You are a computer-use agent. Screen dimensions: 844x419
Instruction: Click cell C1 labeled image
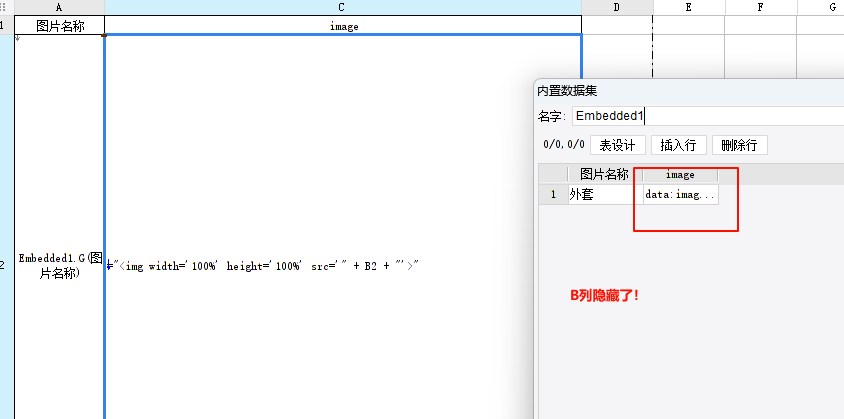coord(342,26)
